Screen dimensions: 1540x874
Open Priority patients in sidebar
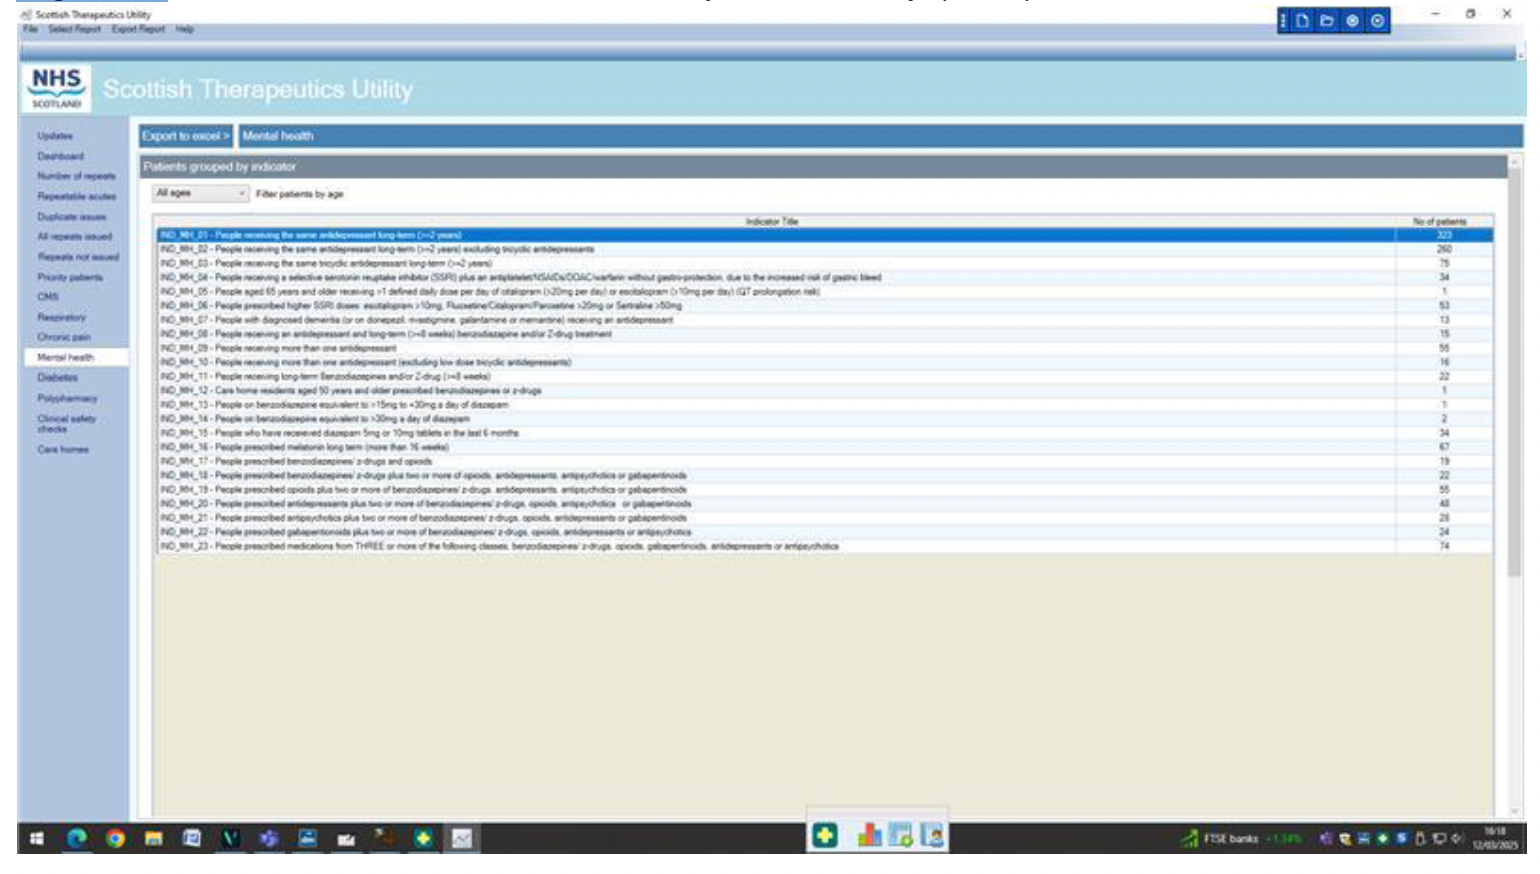70,277
